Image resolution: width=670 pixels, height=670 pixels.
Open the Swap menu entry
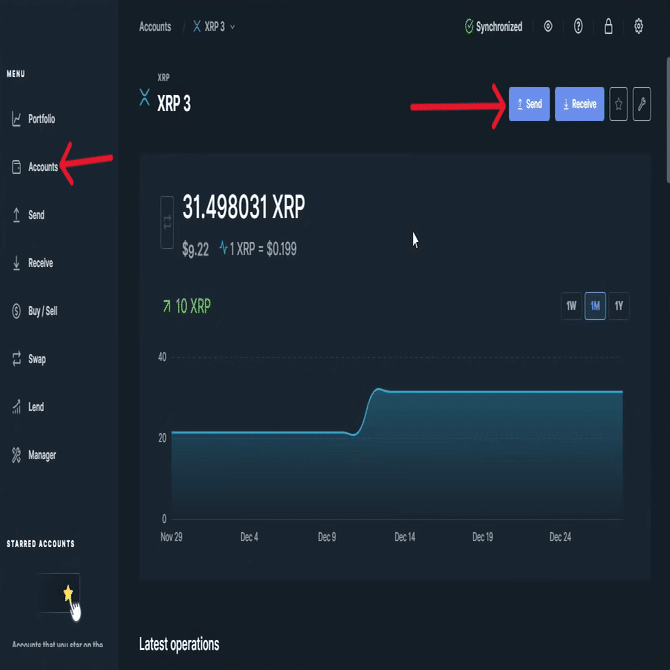click(x=37, y=359)
